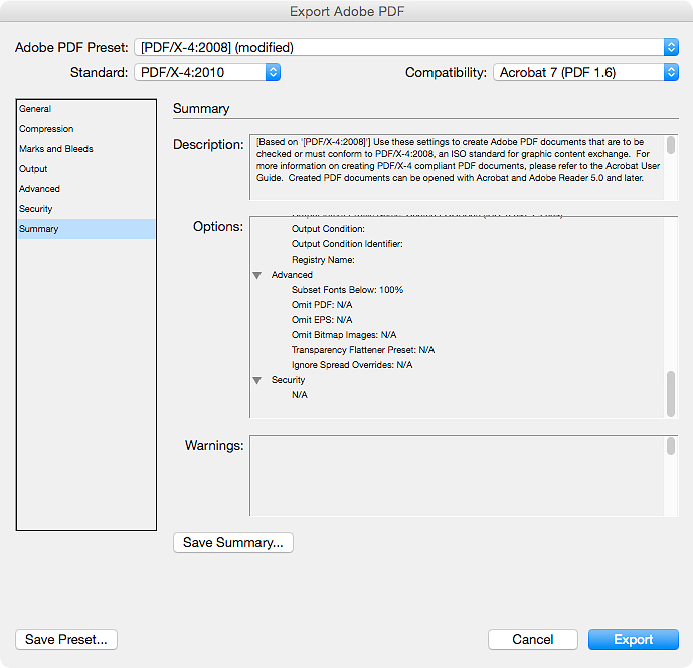693x668 pixels.
Task: Click inside the Description text area
Action: (x=457, y=167)
